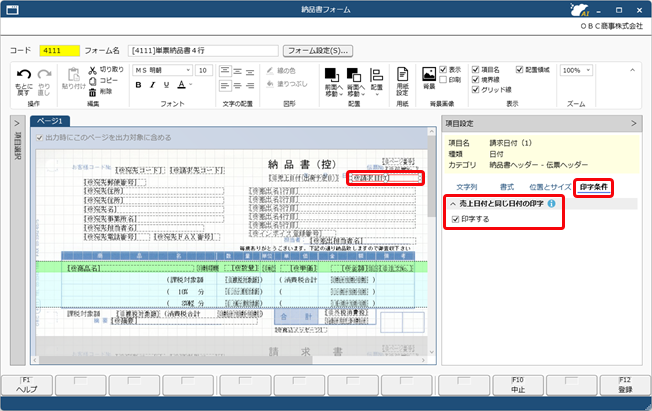Open 用紙設定 paper settings
This screenshot has height=411, width=652.
pos(402,81)
